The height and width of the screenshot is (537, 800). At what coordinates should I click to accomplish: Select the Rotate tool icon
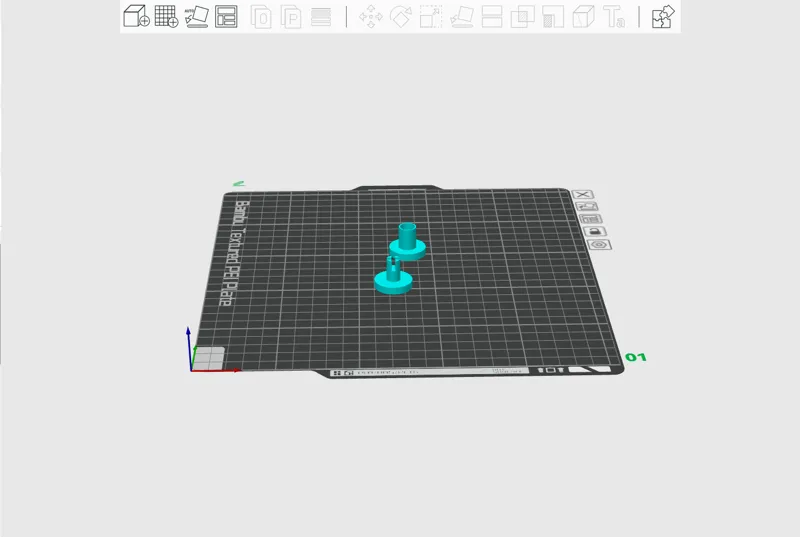tap(401, 17)
